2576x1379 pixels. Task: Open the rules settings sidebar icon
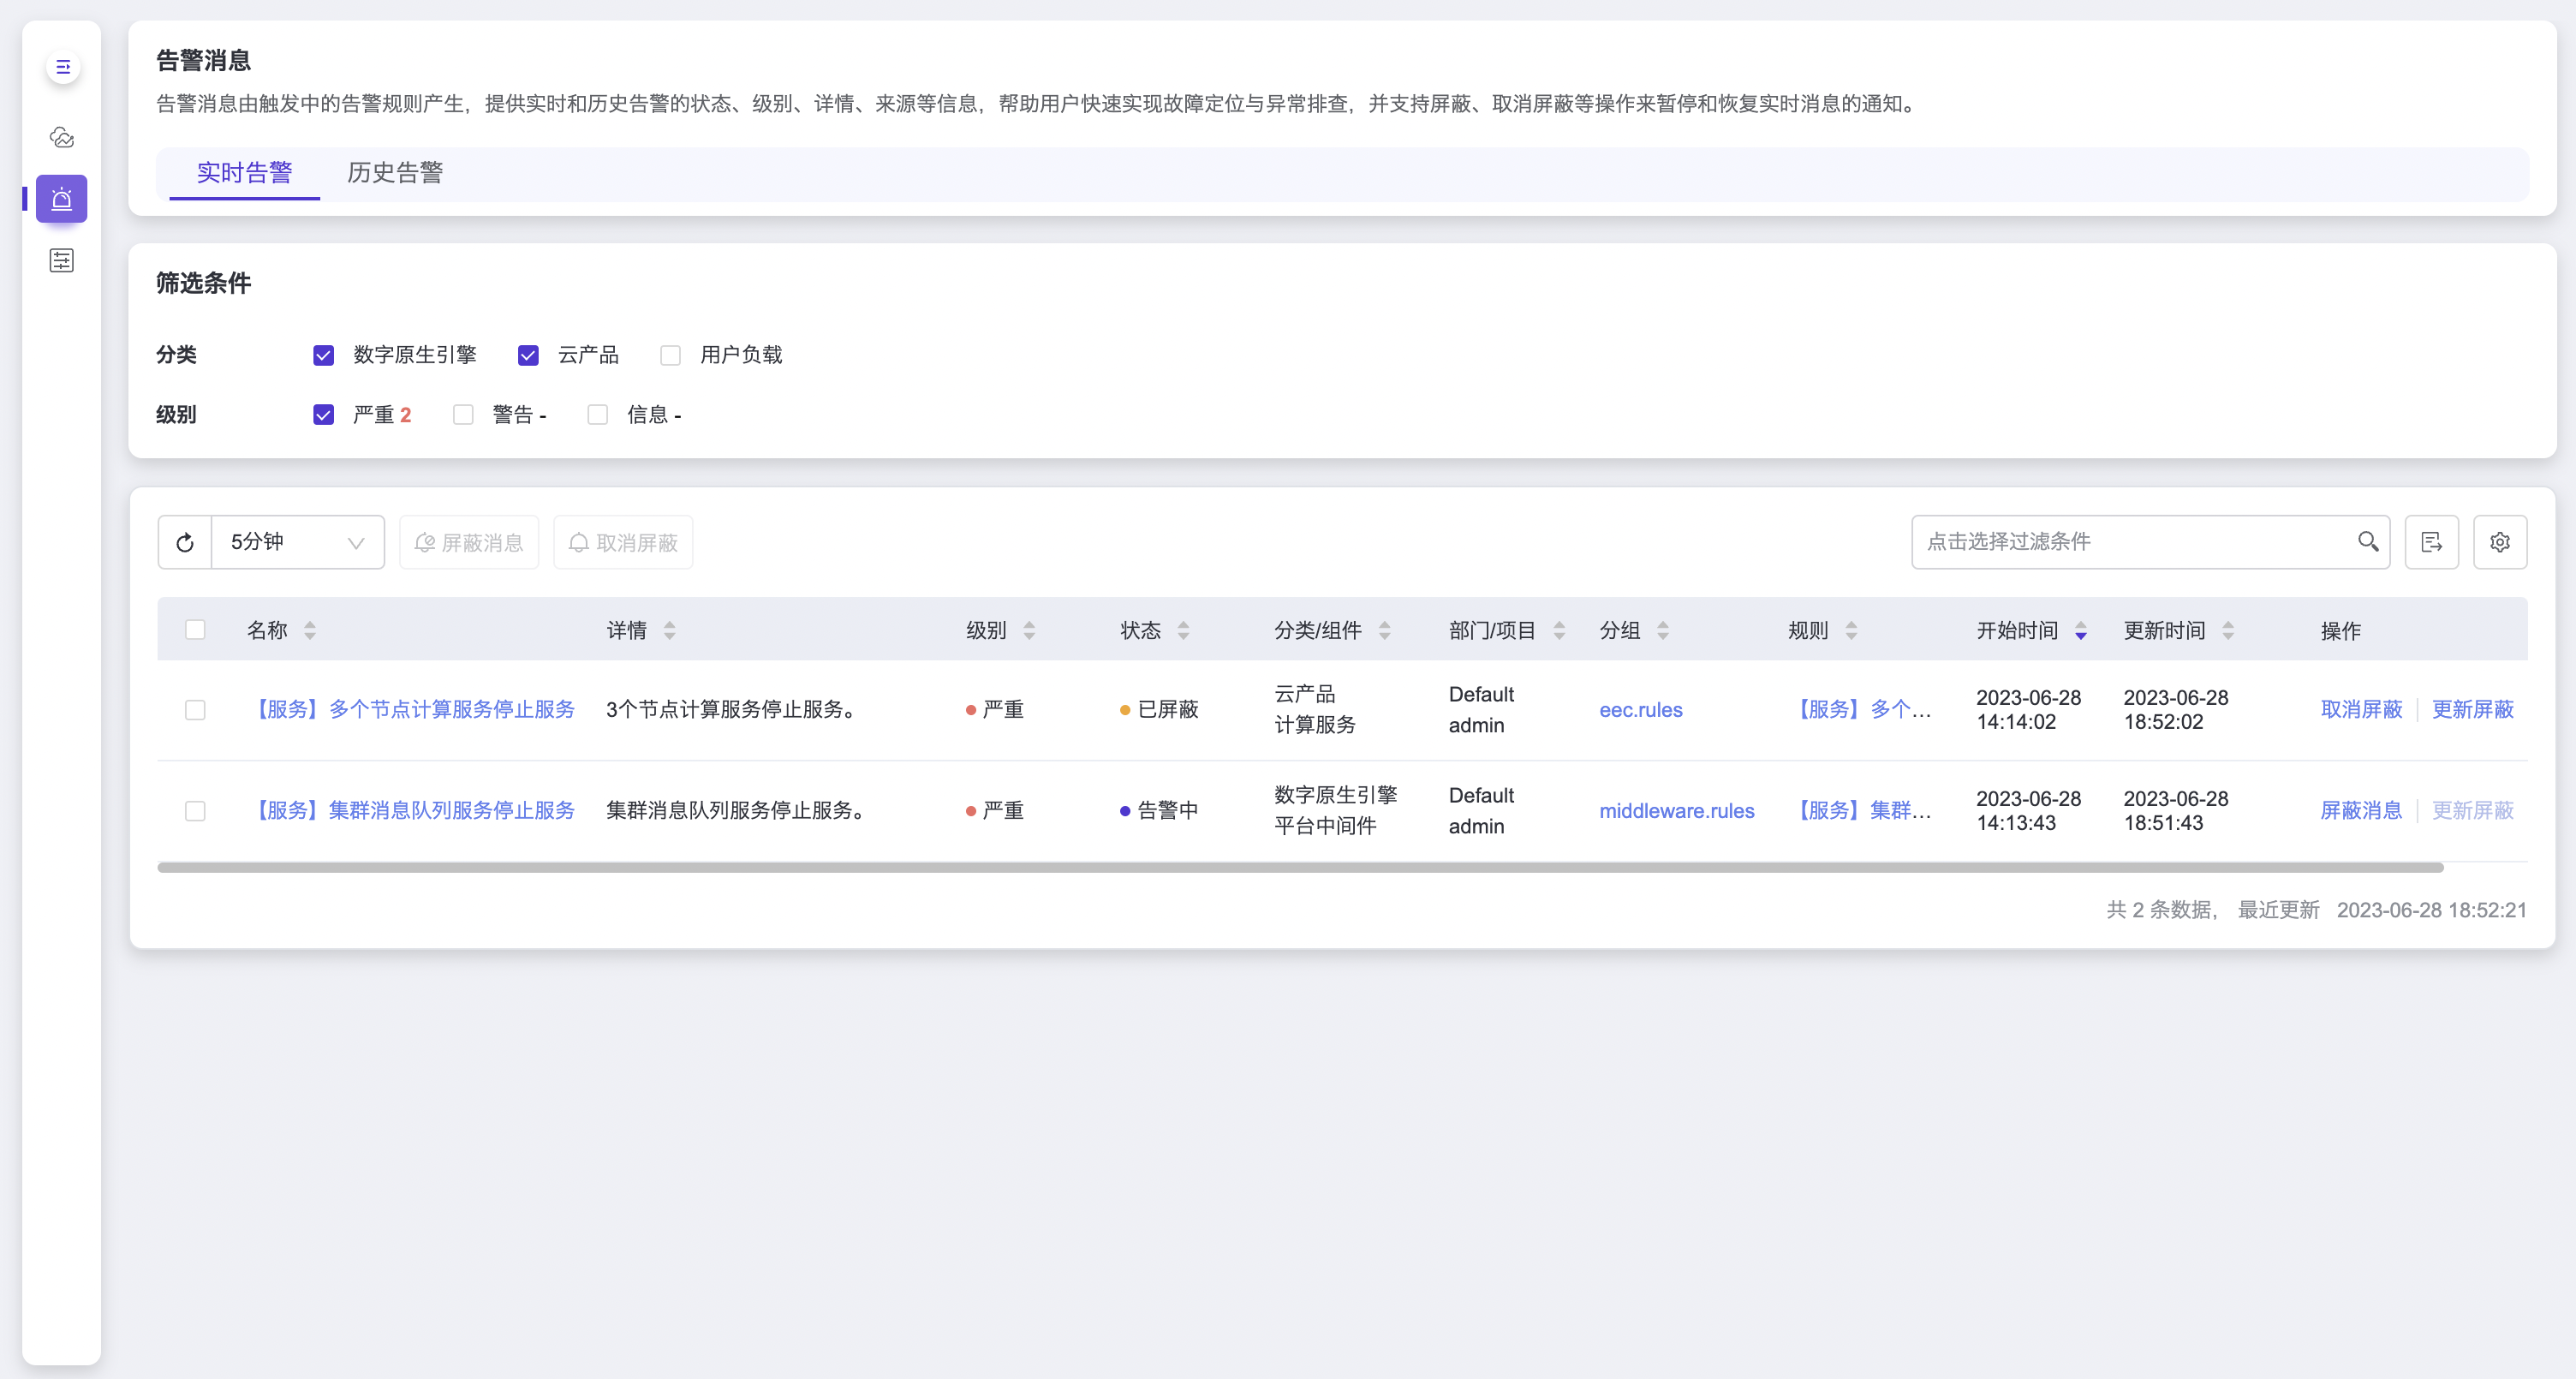[62, 260]
